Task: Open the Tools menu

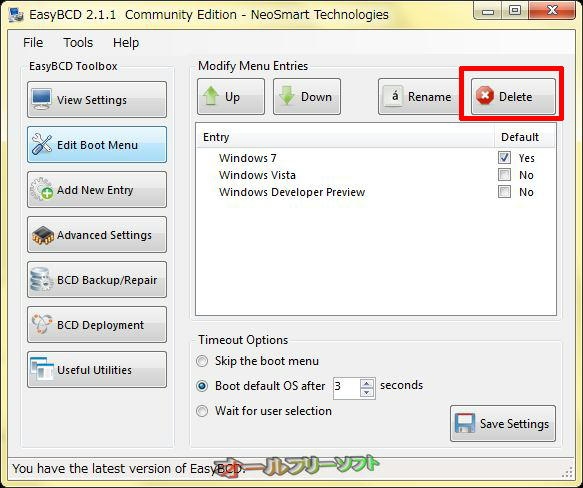Action: click(78, 42)
